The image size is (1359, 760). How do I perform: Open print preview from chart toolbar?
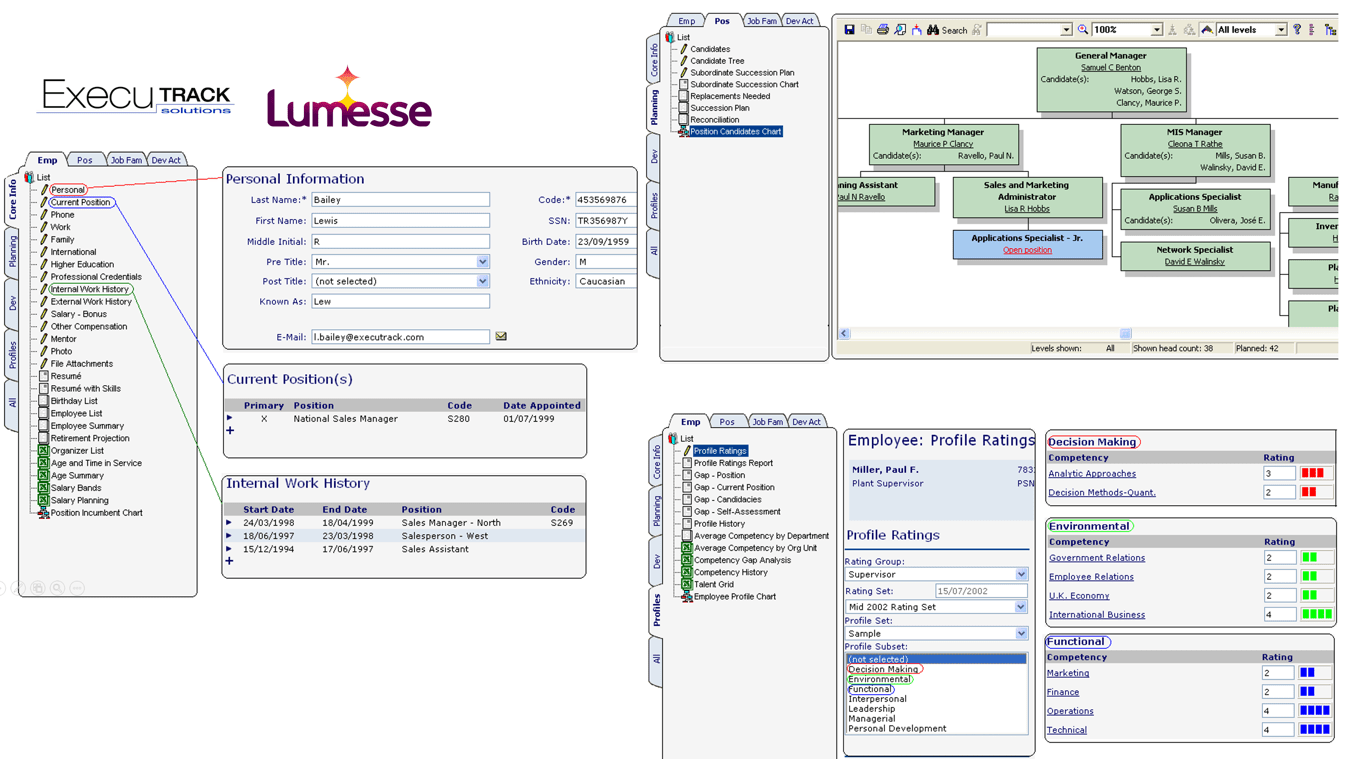900,30
